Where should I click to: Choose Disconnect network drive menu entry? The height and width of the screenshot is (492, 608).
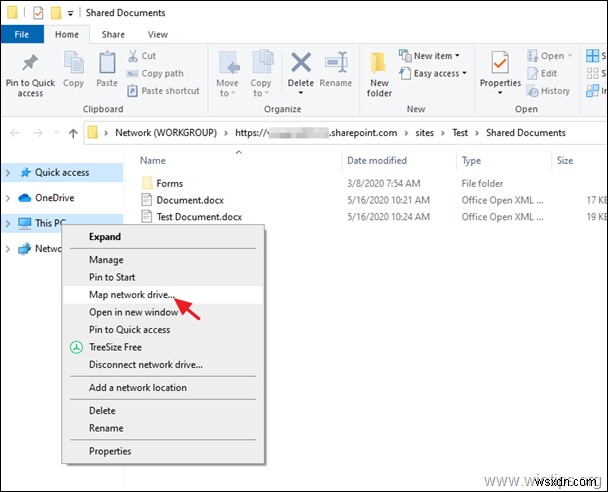tap(146, 365)
